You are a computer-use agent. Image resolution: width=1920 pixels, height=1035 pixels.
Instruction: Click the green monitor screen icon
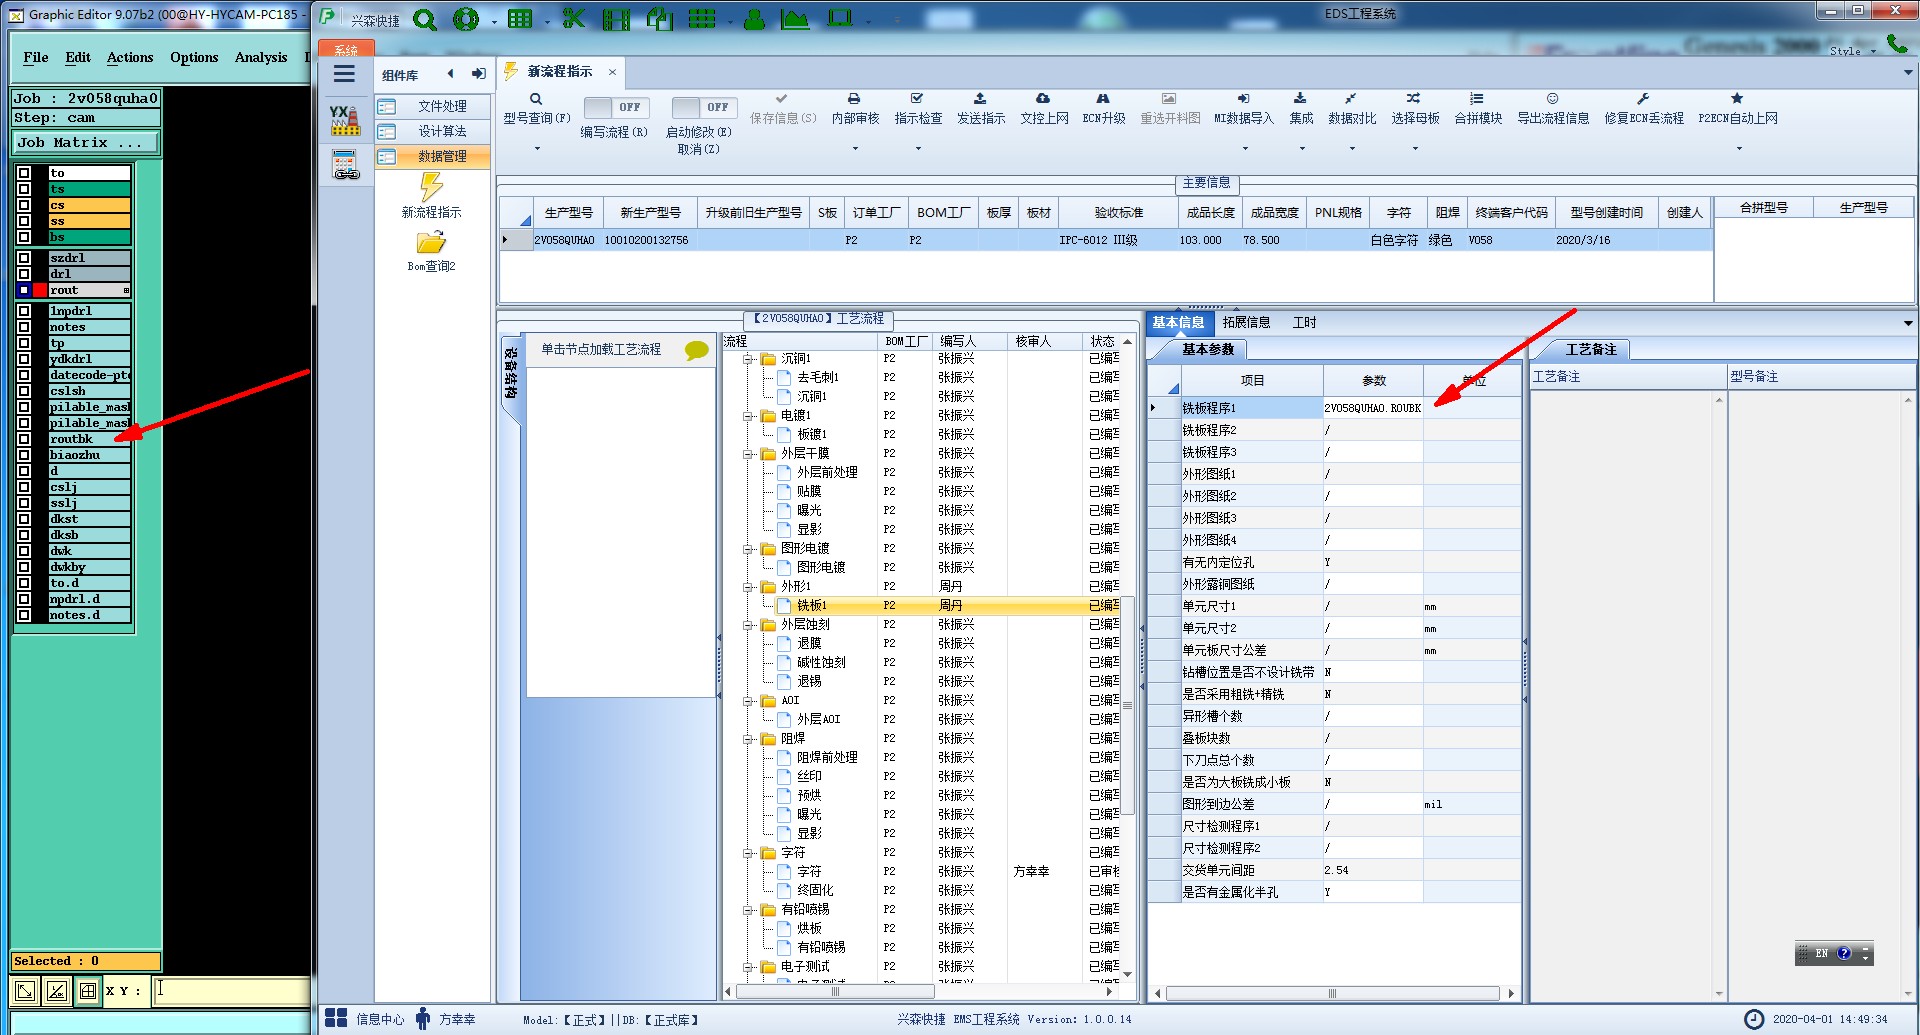click(x=840, y=19)
